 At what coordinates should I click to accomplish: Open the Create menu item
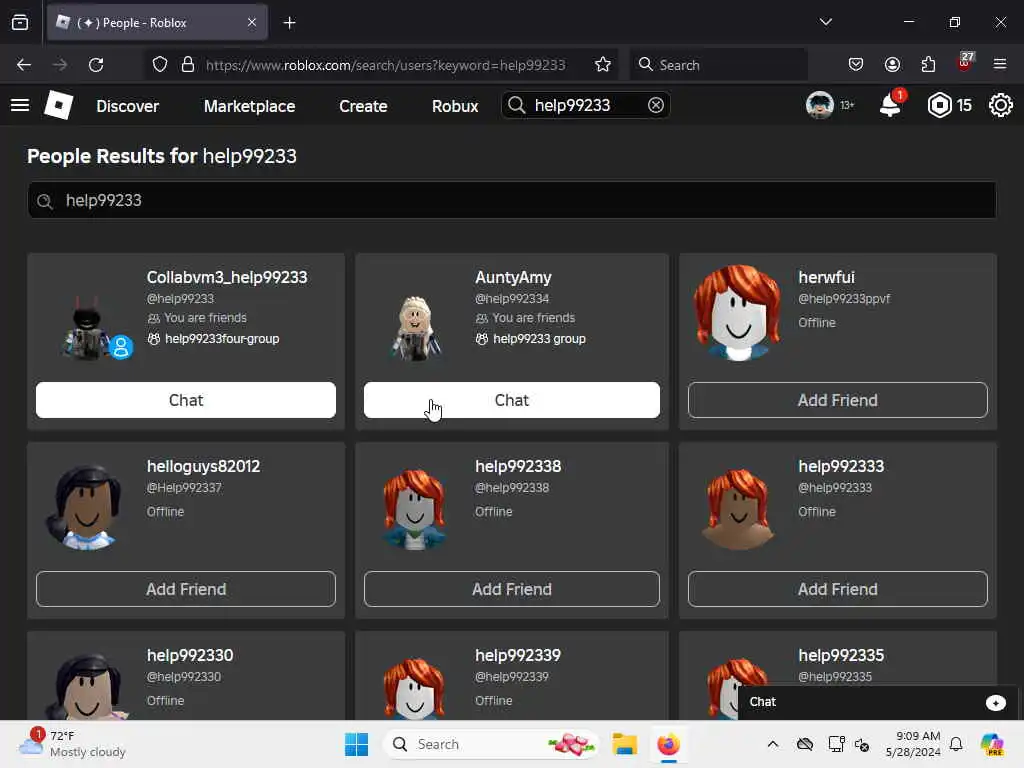pyautogui.click(x=363, y=106)
